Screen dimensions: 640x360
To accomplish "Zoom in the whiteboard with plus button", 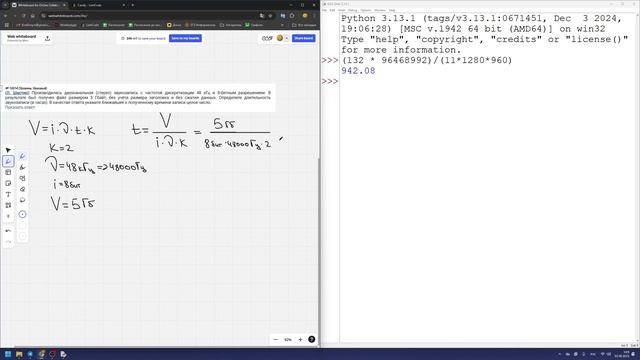I will point(300,340).
